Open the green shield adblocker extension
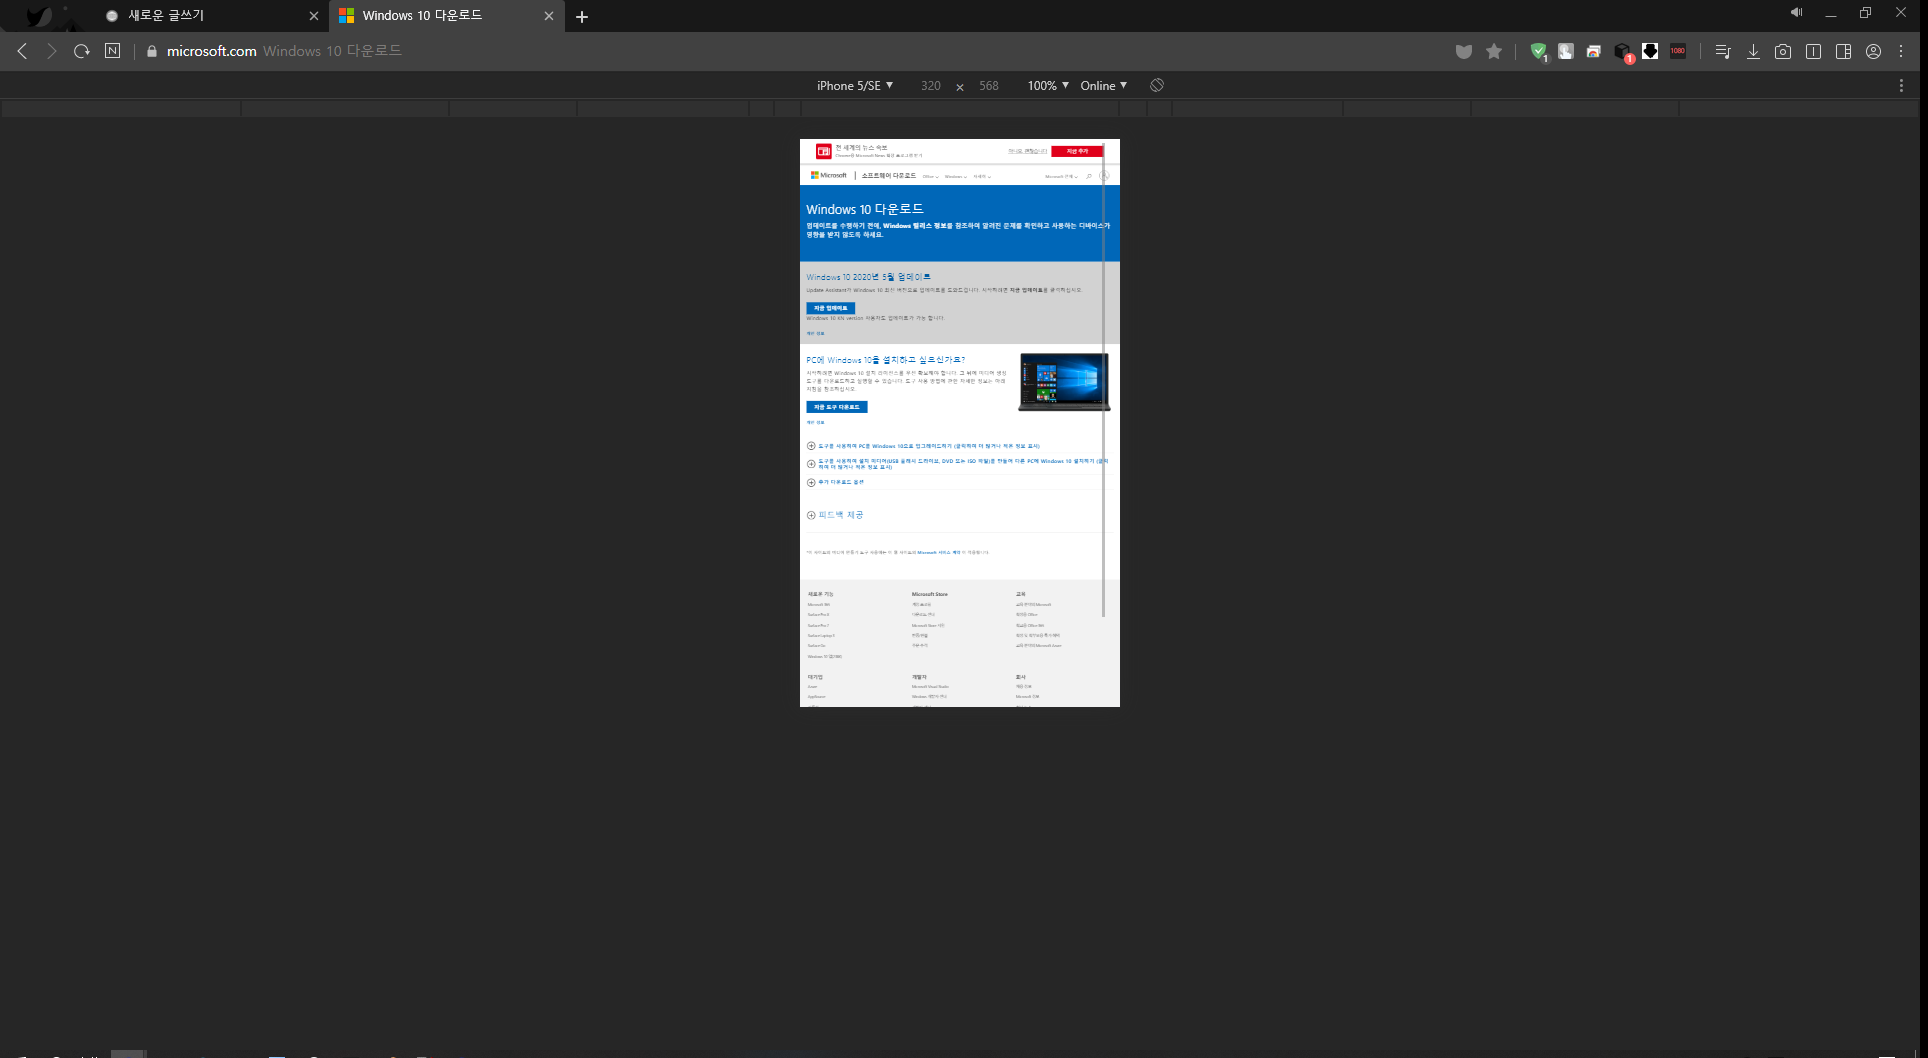Screen dimensions: 1928x1058 1539,52
